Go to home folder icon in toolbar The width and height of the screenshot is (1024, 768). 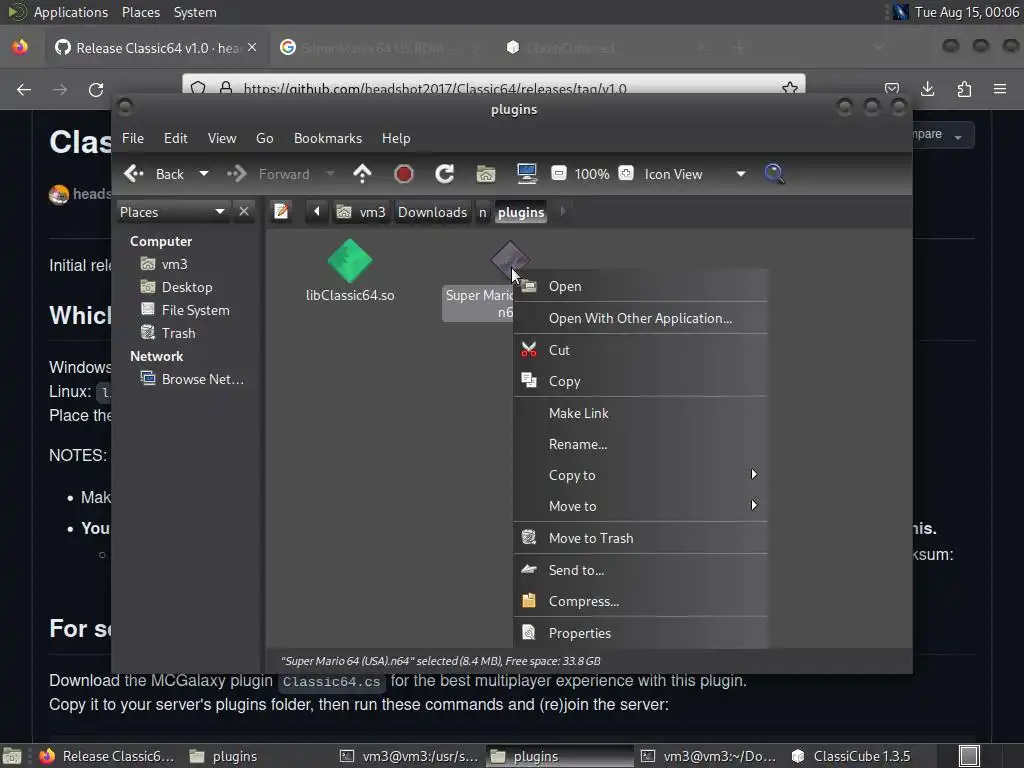coord(485,174)
